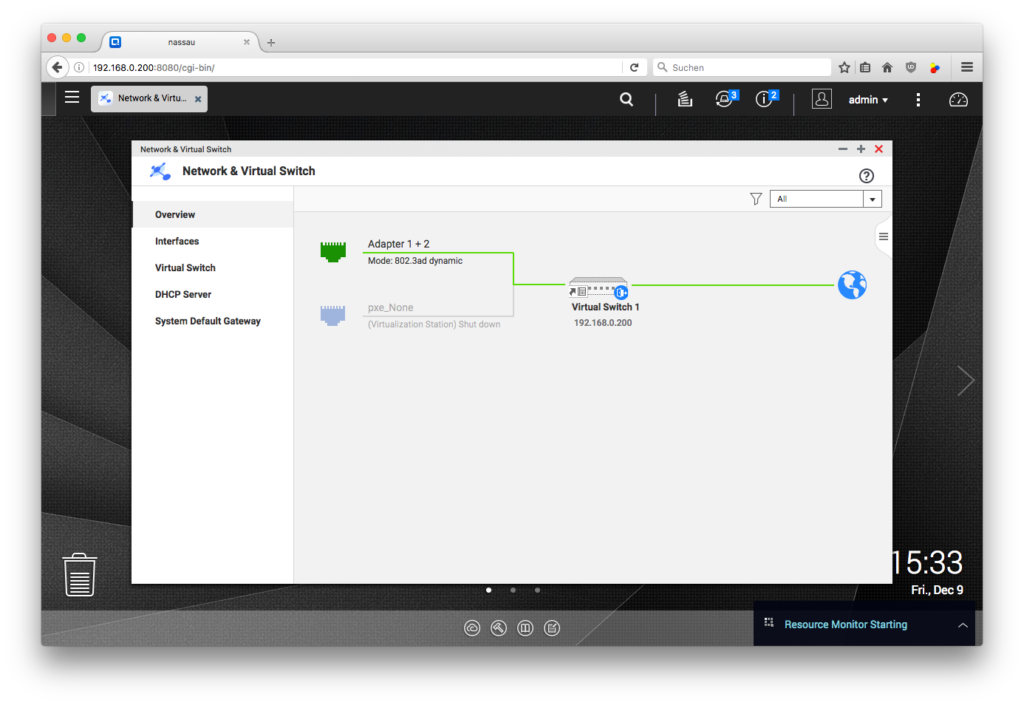Open the dashboard gauge icon

pyautogui.click(x=958, y=99)
